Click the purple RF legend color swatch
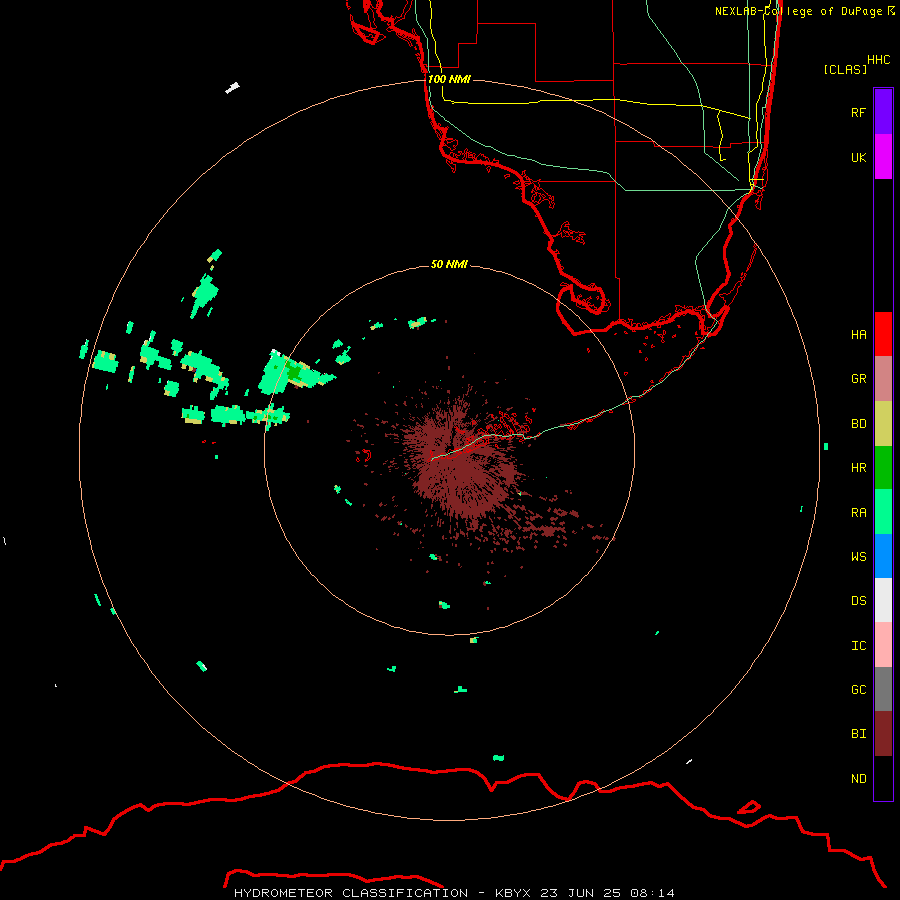The height and width of the screenshot is (900, 900). pos(883,112)
